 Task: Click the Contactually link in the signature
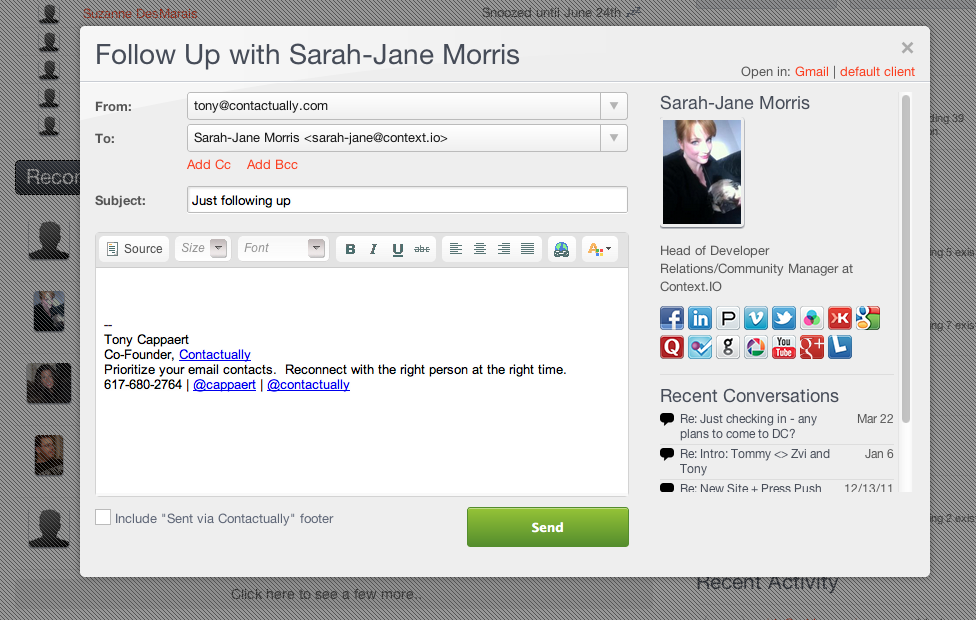pyautogui.click(x=215, y=354)
